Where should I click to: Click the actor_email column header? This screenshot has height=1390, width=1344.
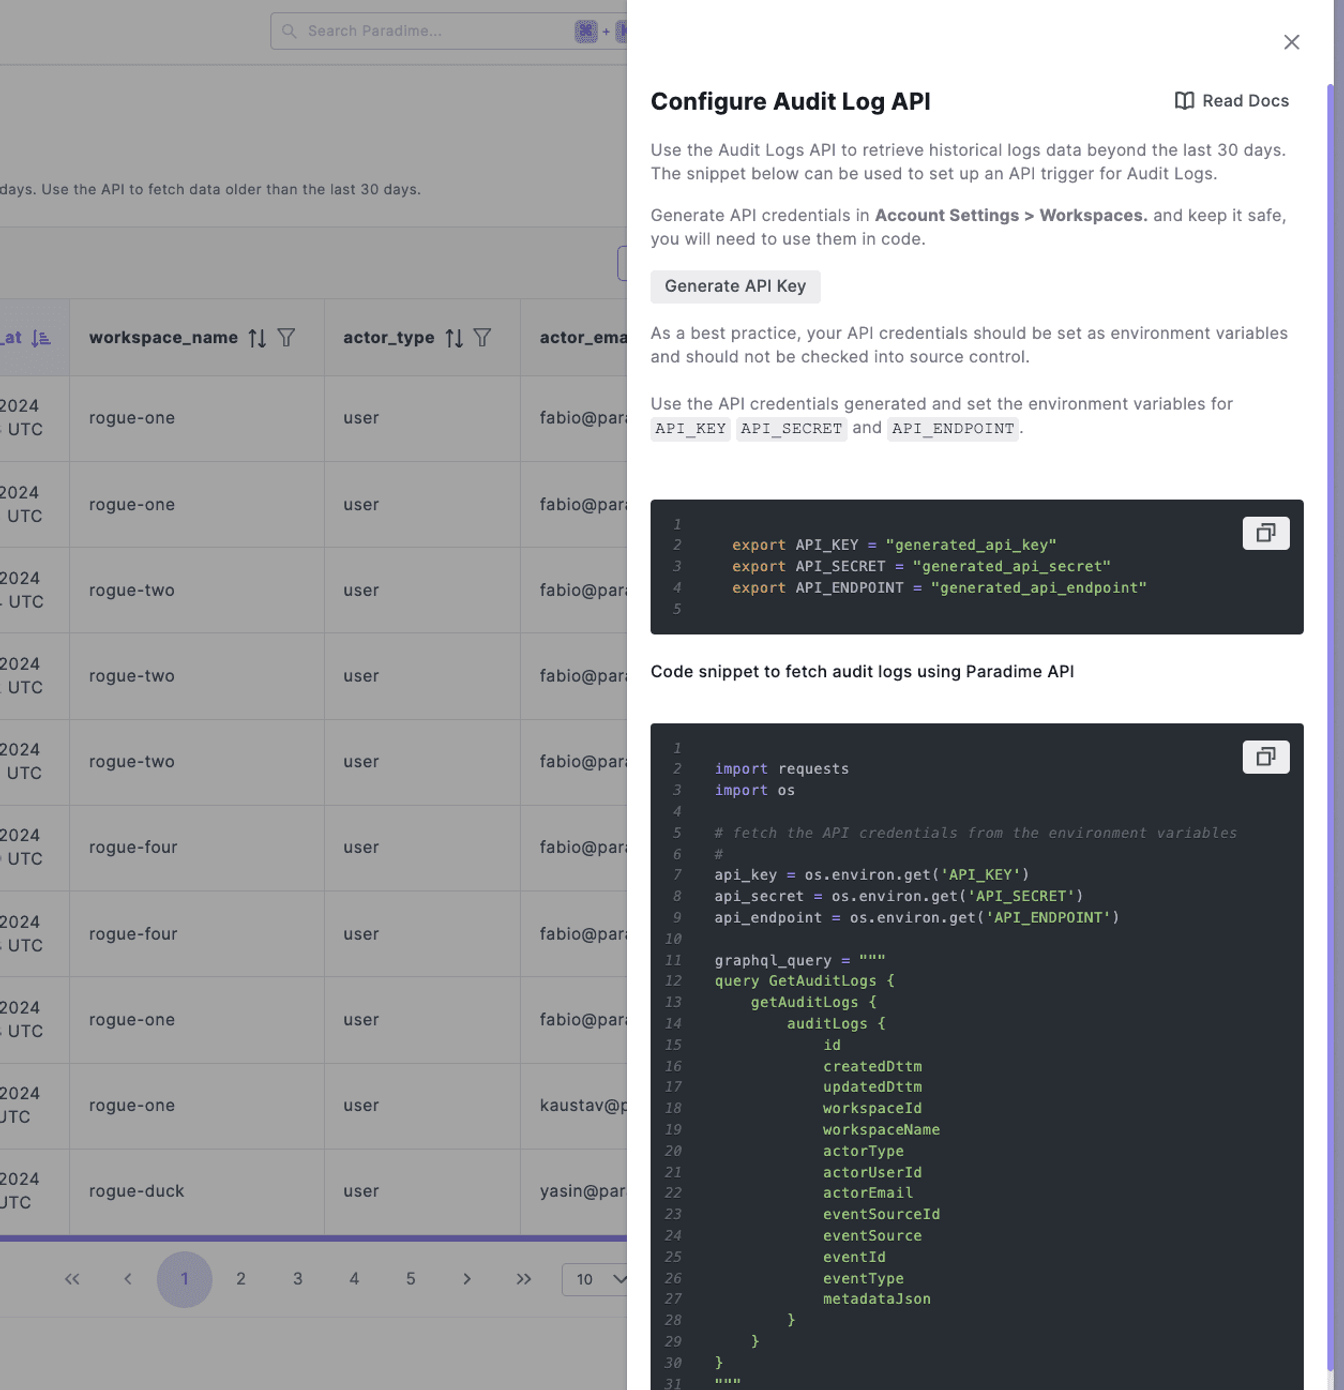click(x=574, y=338)
